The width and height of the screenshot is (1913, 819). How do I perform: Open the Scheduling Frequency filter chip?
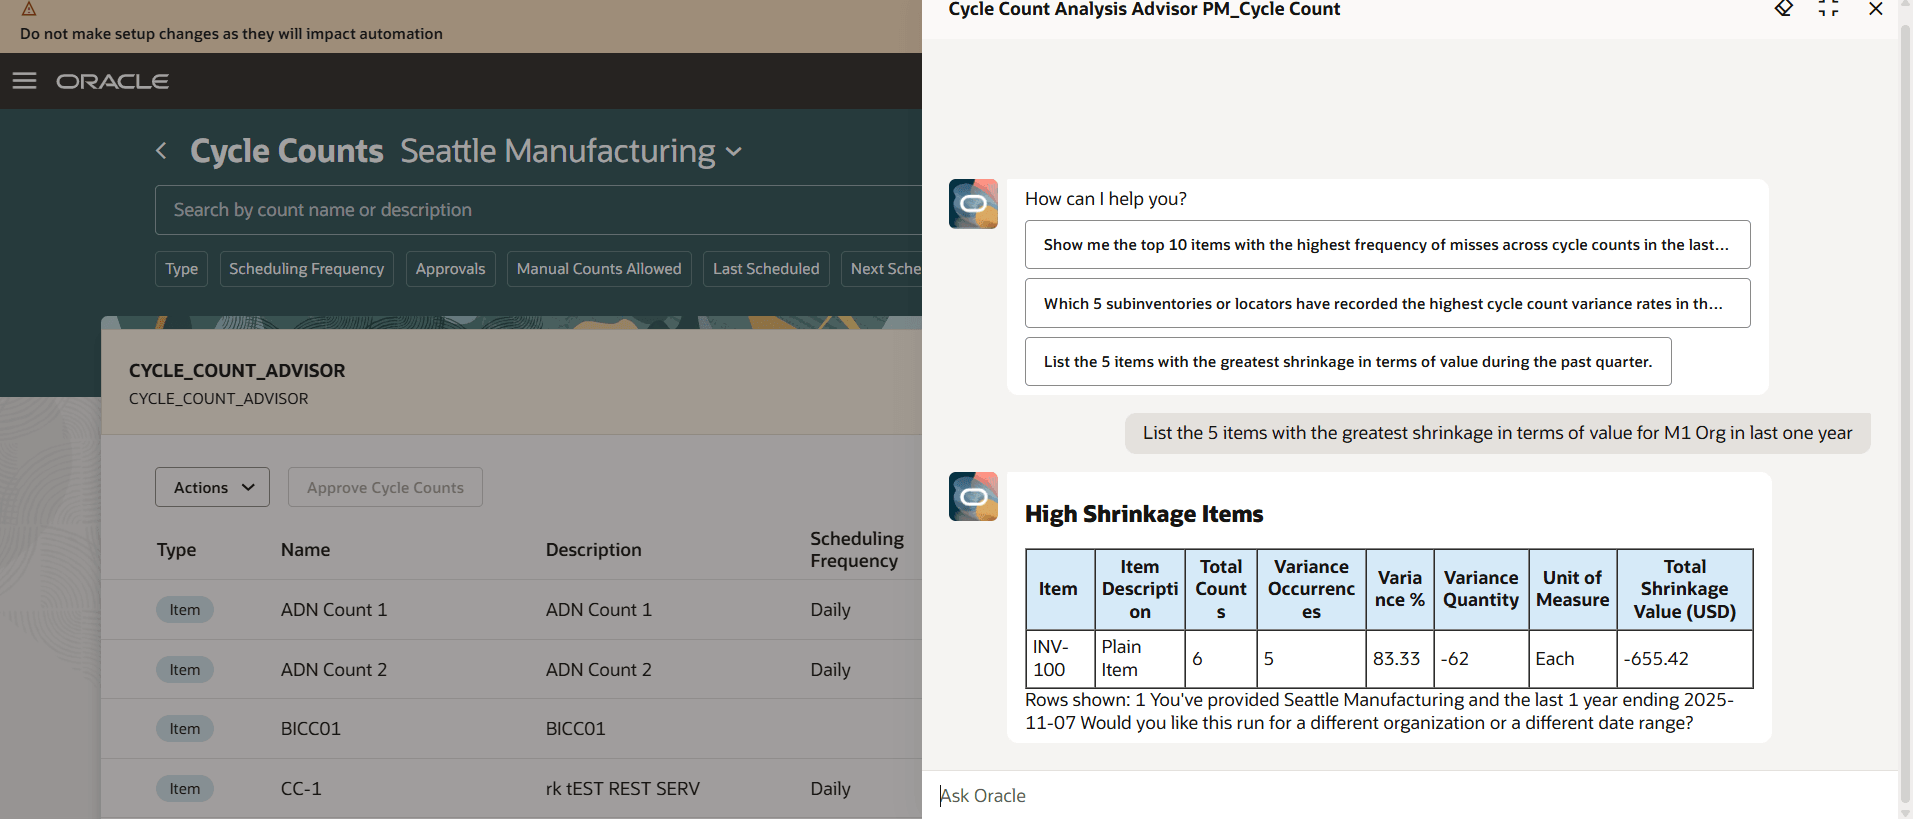(x=306, y=269)
